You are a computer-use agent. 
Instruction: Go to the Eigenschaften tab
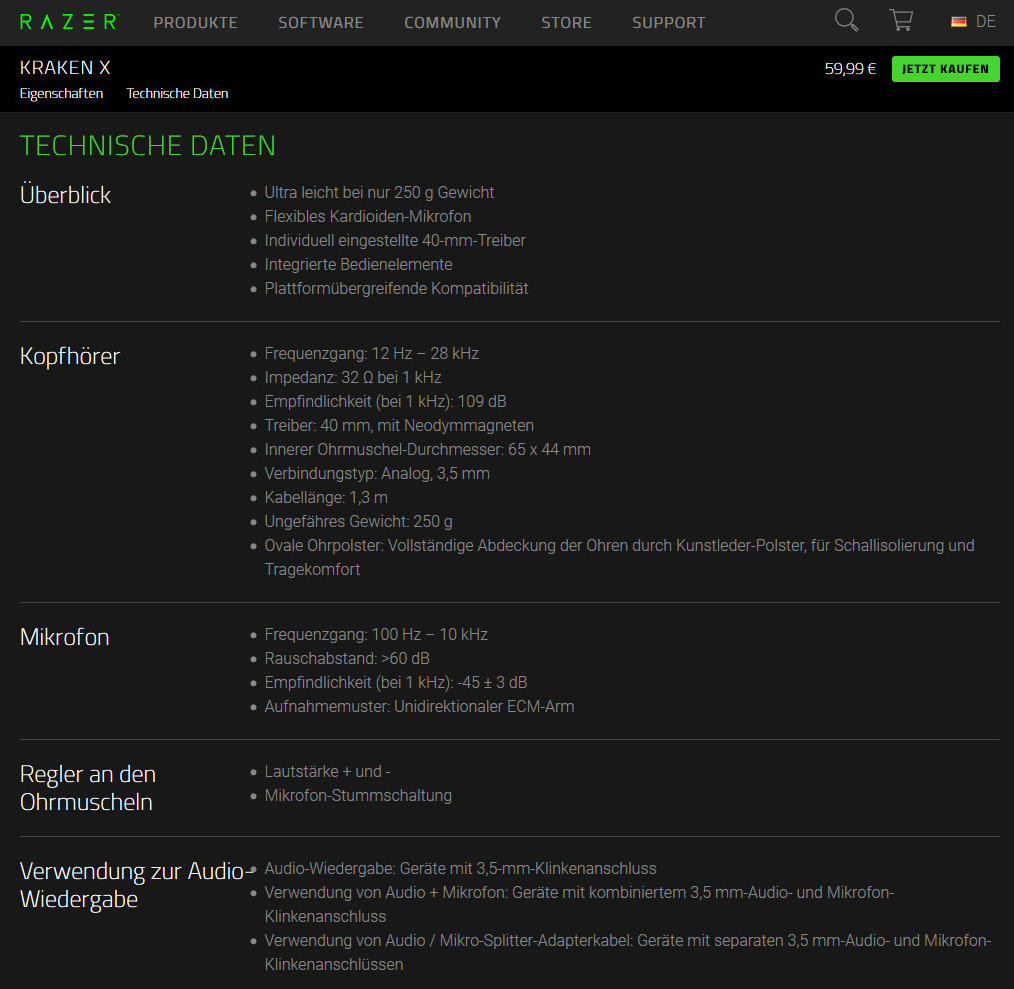[61, 93]
